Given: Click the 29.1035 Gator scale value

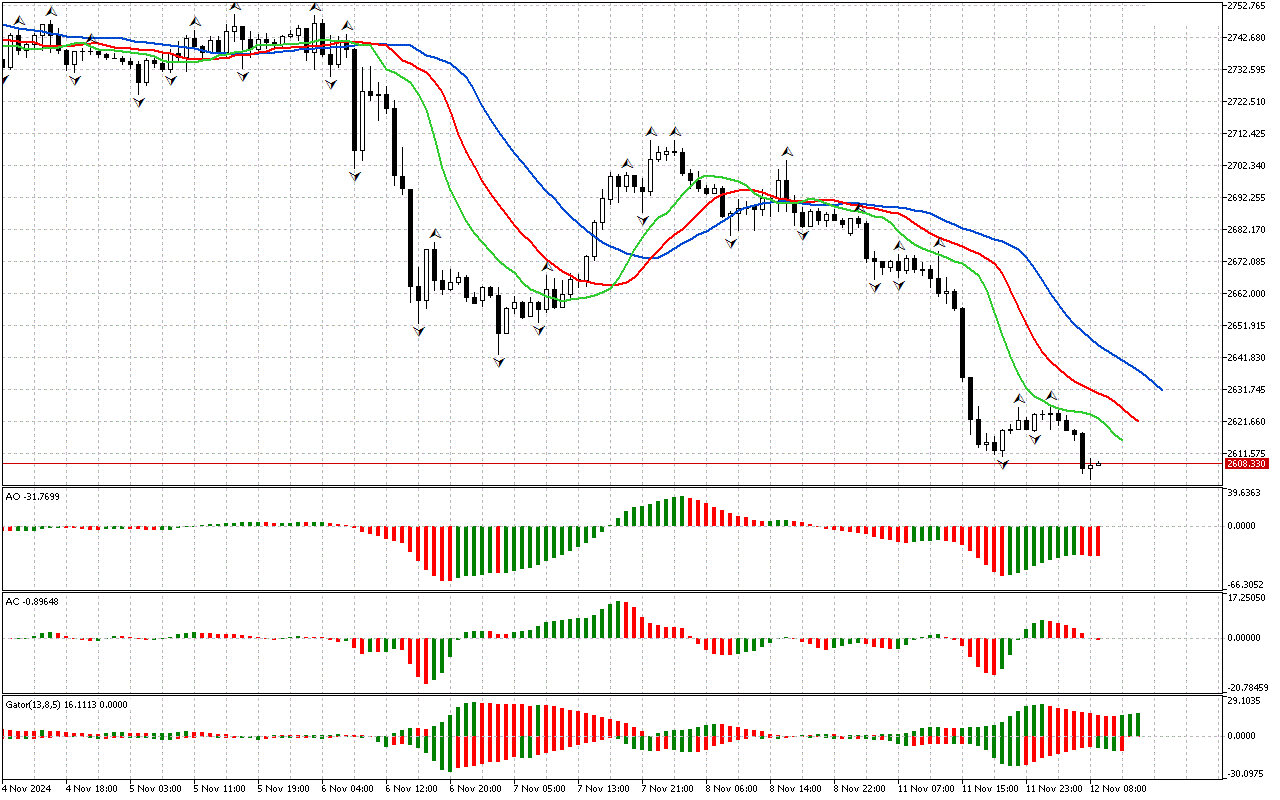Looking at the screenshot, I should [x=1246, y=702].
